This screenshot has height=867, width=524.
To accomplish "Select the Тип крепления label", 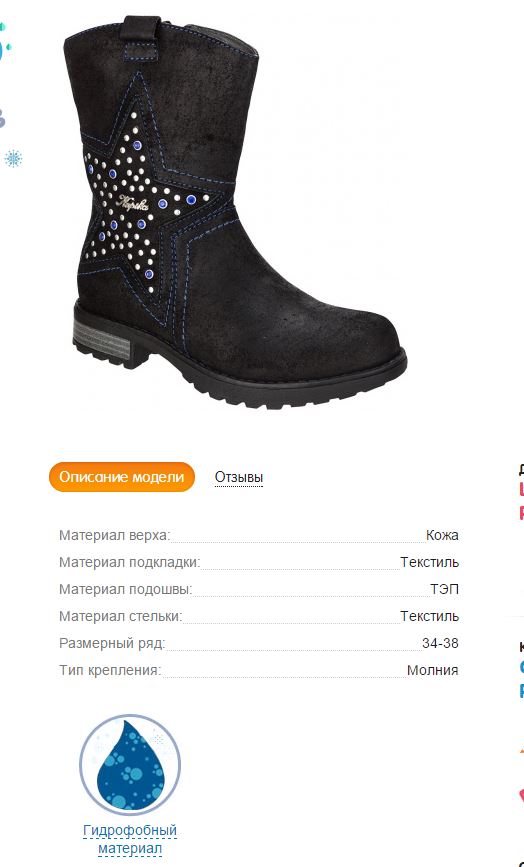I will point(110,670).
